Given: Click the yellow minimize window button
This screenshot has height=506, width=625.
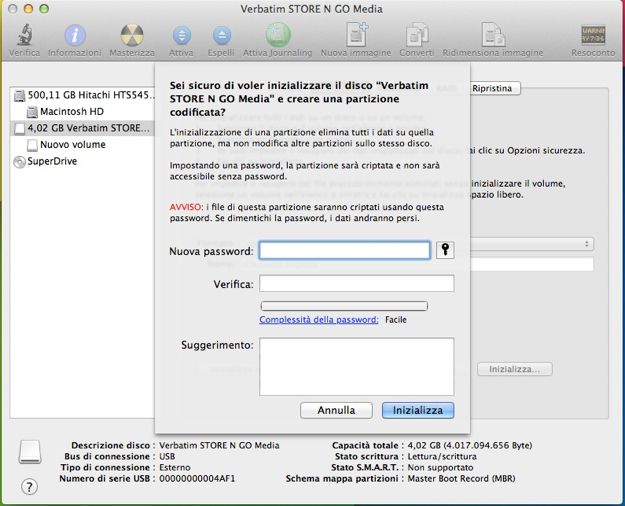Looking at the screenshot, I should click(28, 9).
